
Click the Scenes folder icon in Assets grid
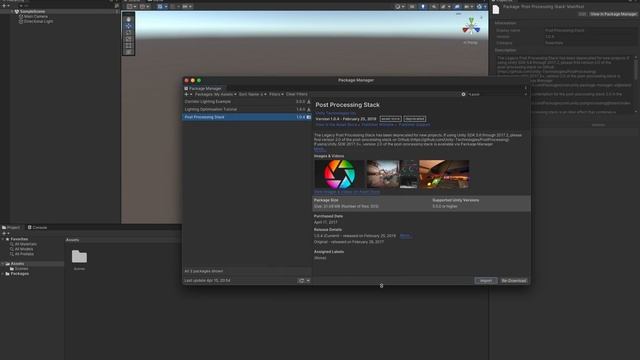click(x=79, y=257)
